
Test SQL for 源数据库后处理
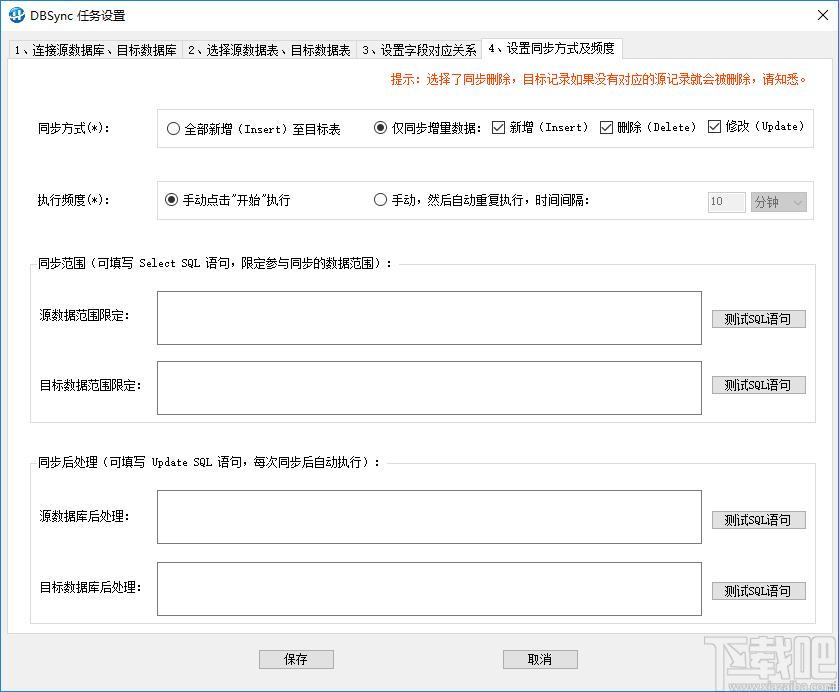(x=758, y=520)
